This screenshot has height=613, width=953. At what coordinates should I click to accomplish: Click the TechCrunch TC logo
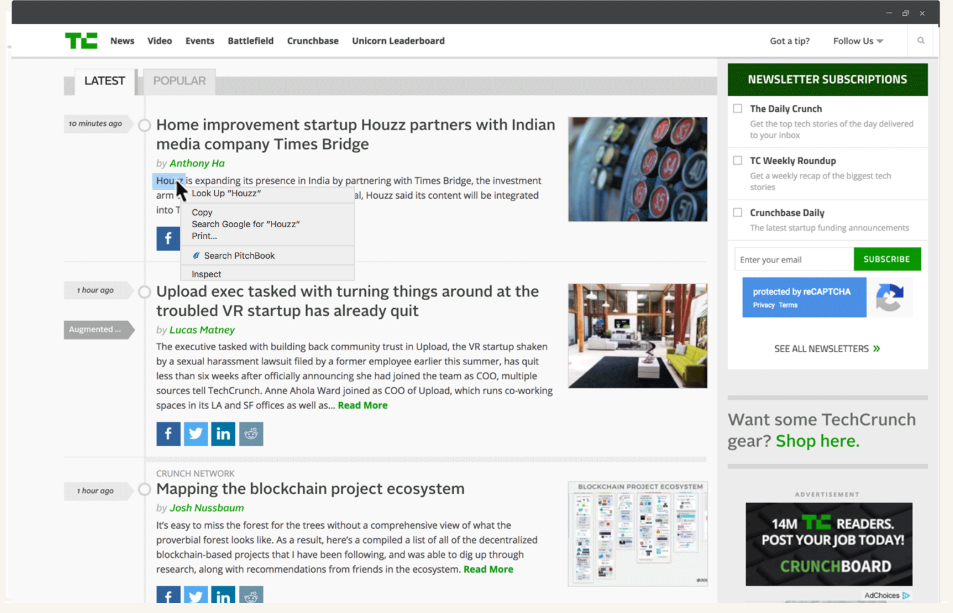coord(81,41)
